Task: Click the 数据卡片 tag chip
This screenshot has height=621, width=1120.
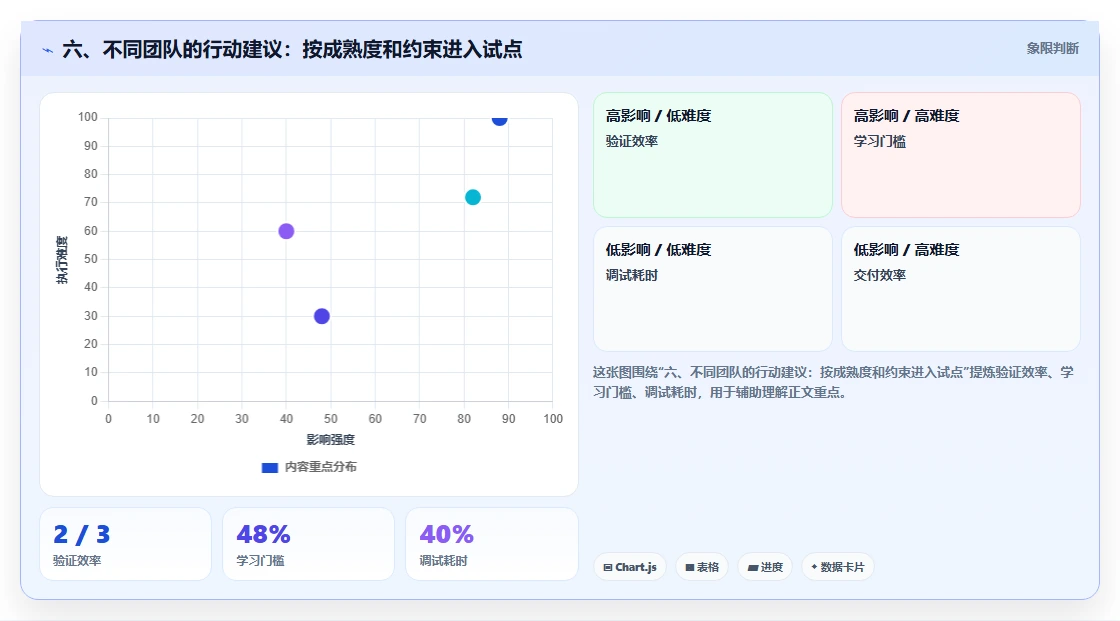Action: [x=838, y=567]
